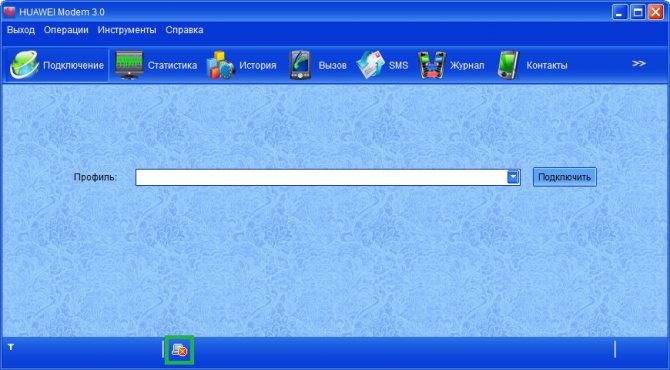
Task: Open the Выход menu
Action: pyautogui.click(x=21, y=30)
